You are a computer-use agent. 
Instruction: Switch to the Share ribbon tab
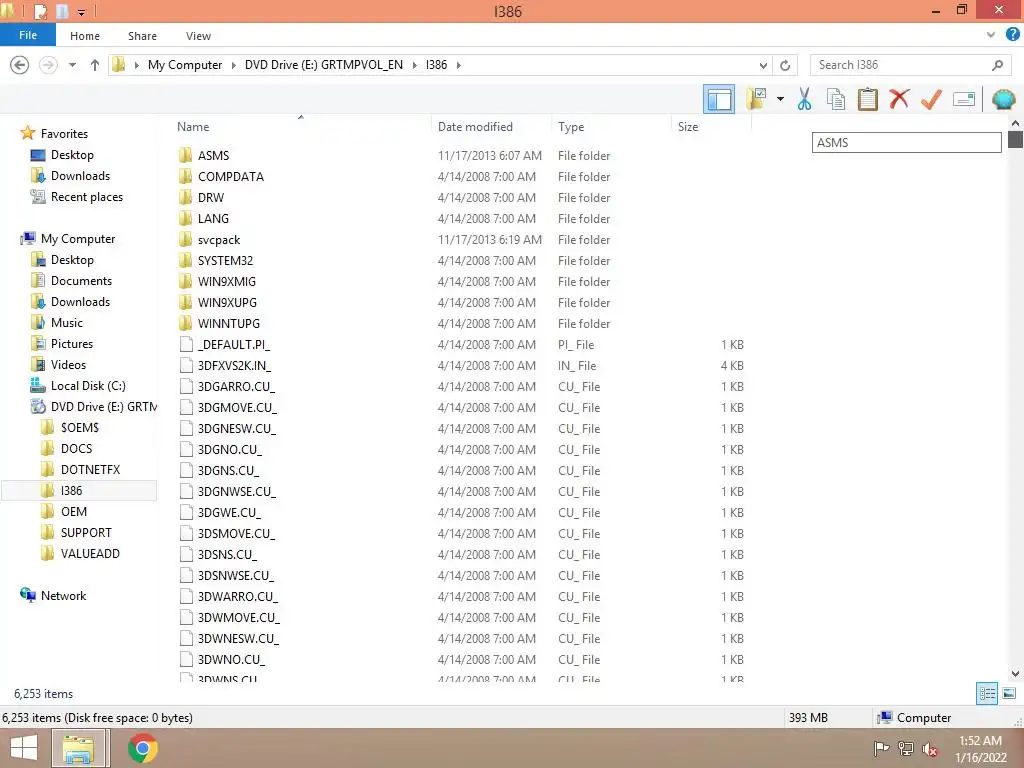pos(142,36)
